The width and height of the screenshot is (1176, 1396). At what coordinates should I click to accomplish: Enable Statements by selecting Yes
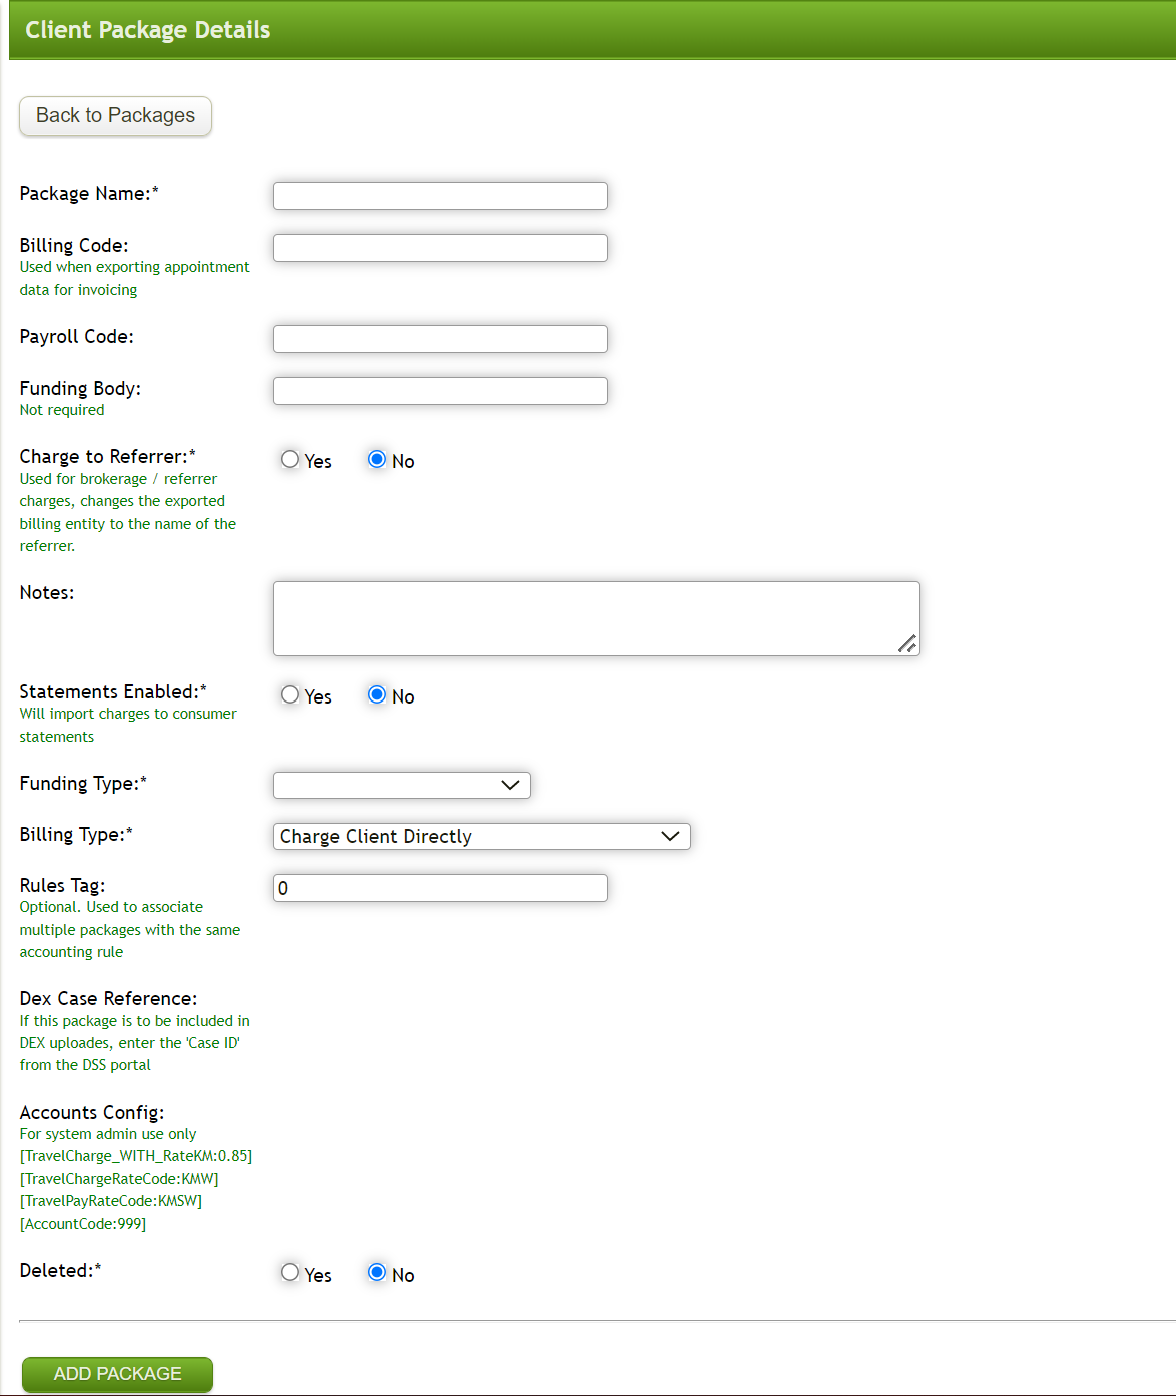290,694
